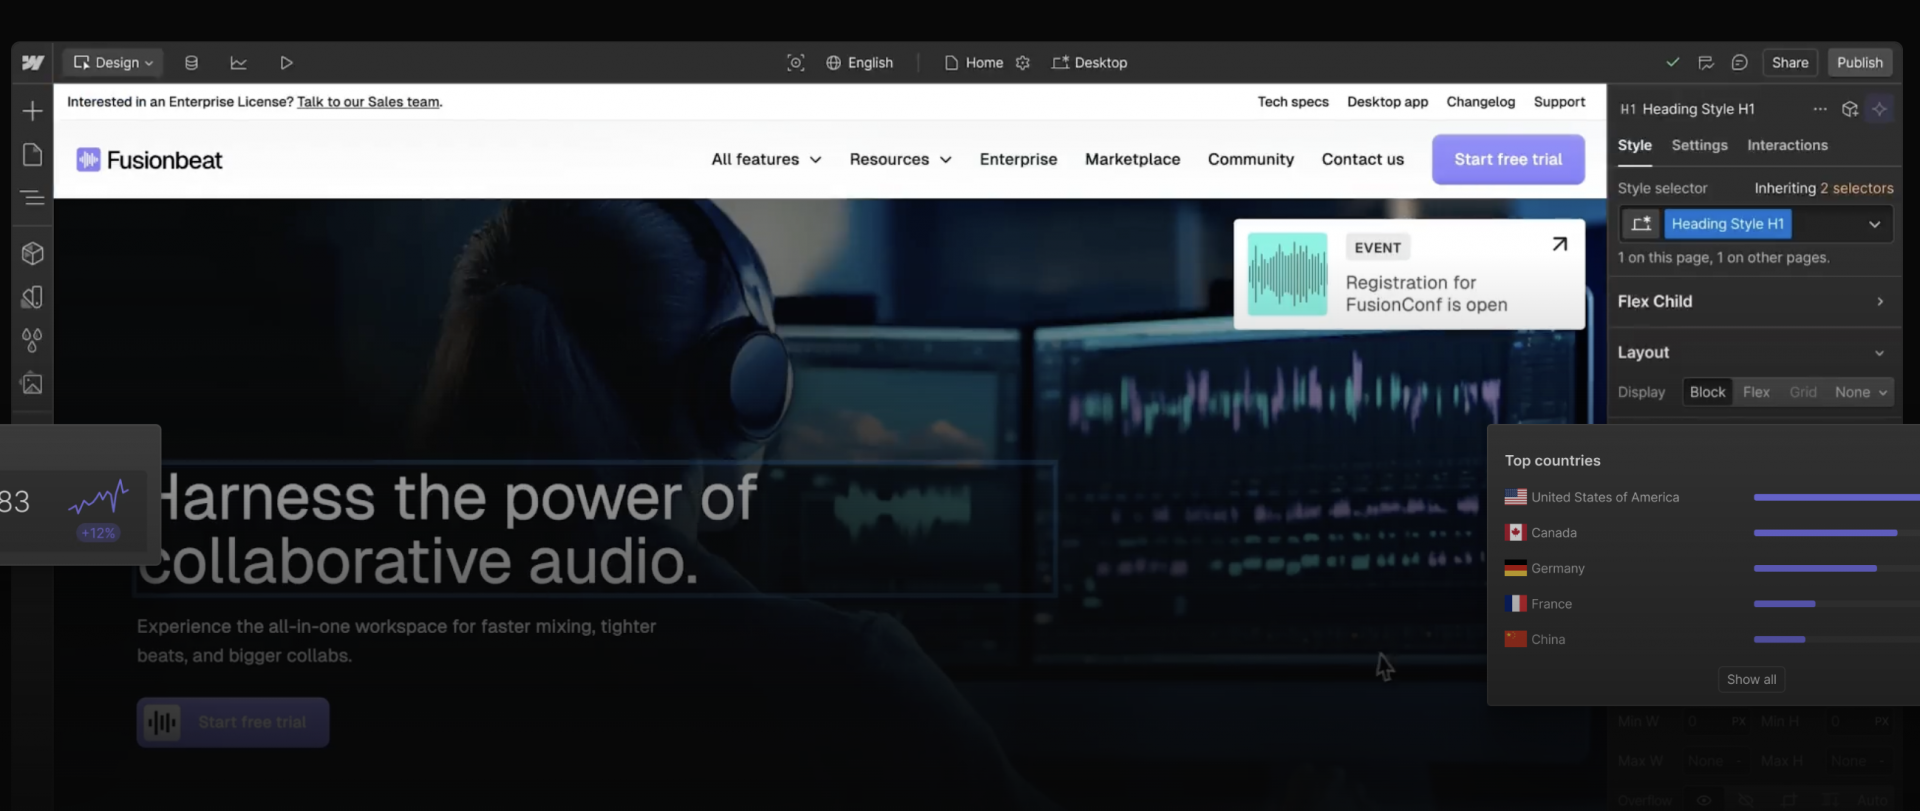Open the CMS database icon
1920x811 pixels.
point(191,63)
